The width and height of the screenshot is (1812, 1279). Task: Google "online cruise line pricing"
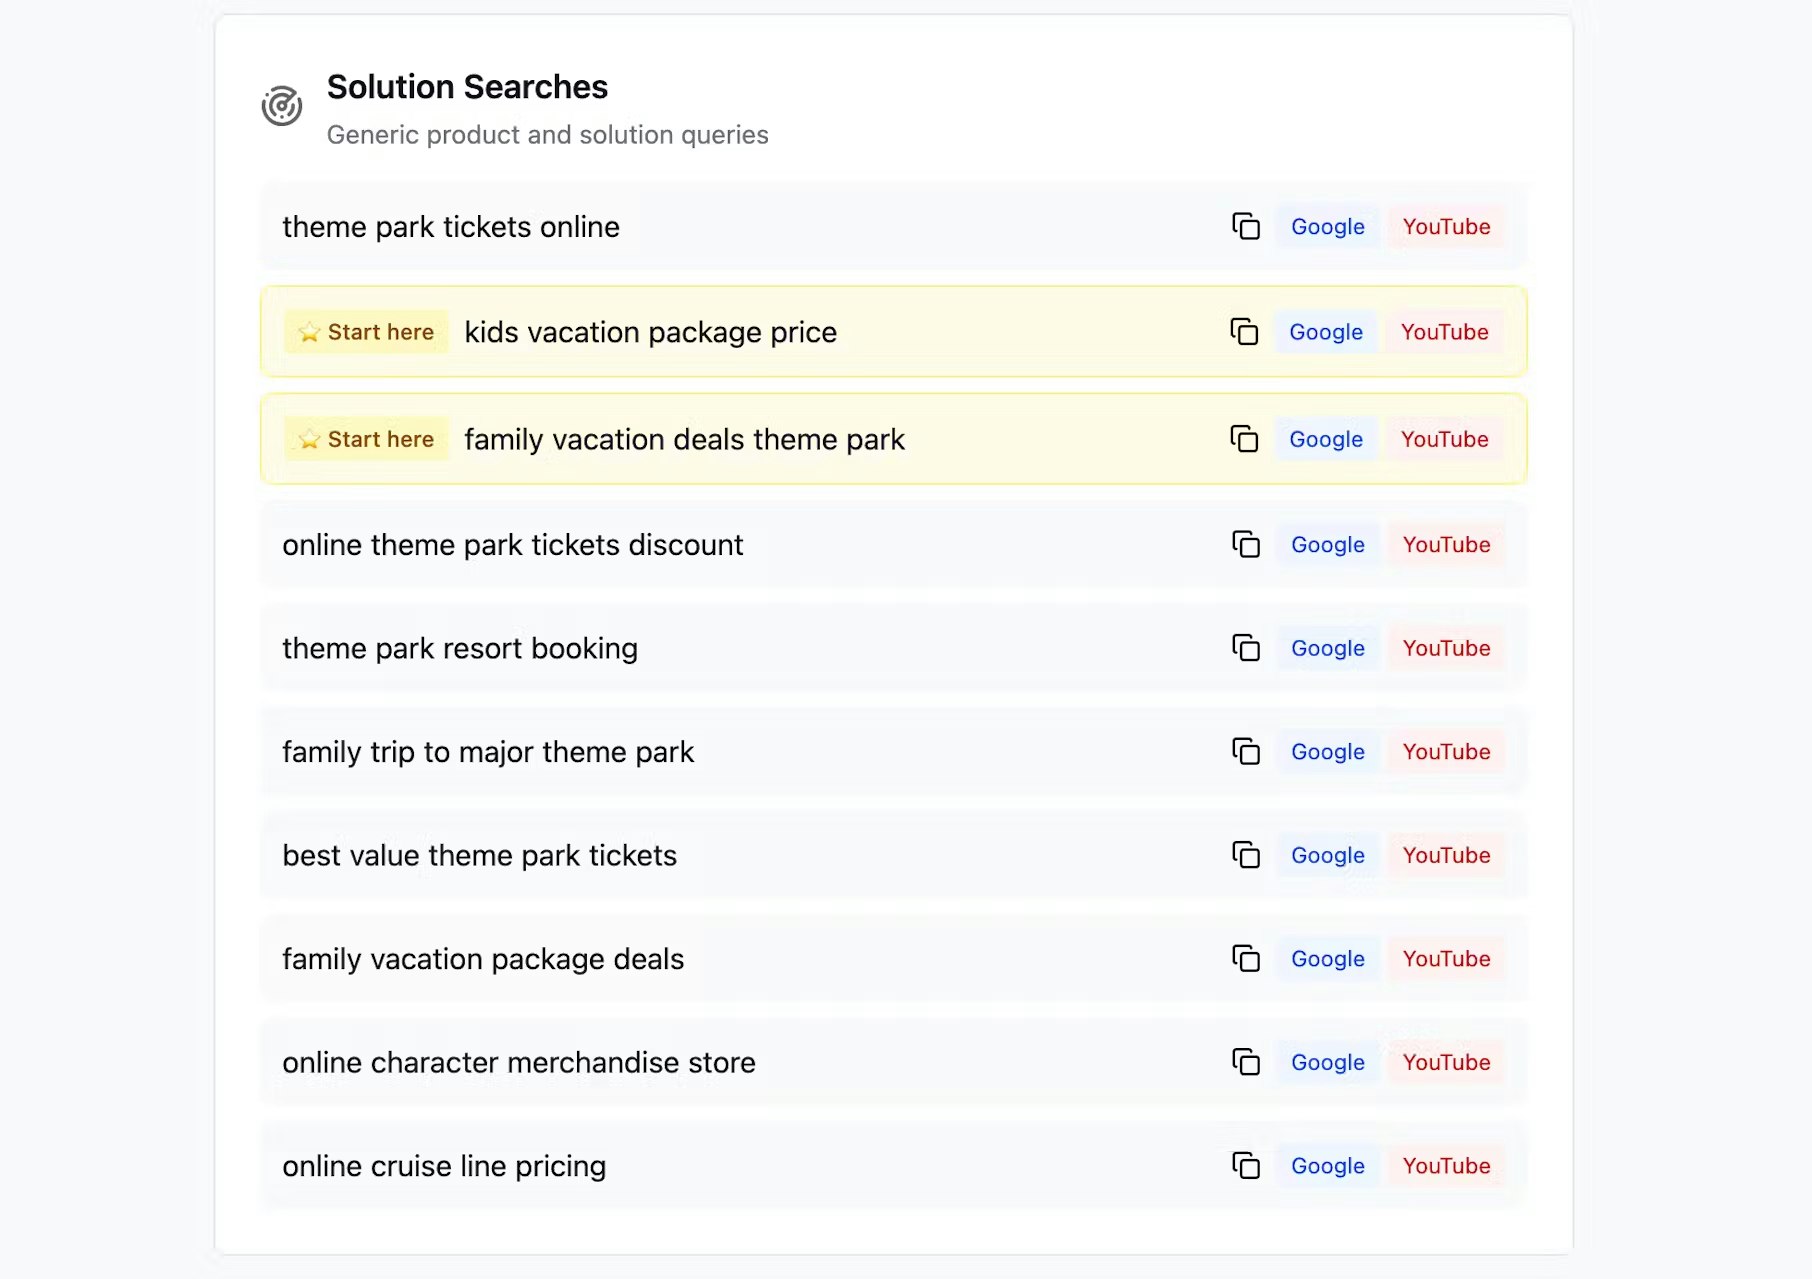[1327, 1166]
